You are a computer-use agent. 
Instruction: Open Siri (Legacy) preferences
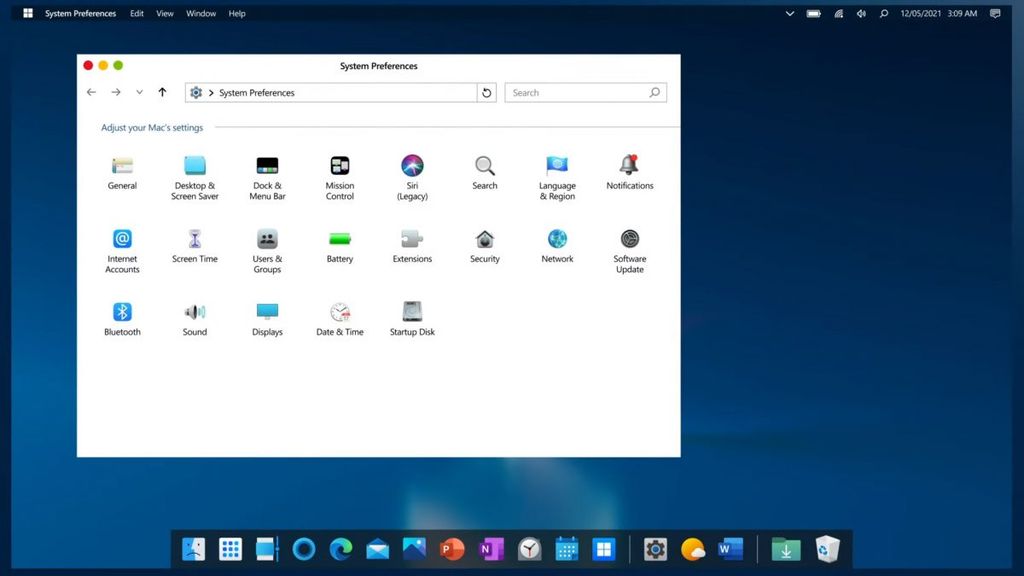click(x=412, y=167)
